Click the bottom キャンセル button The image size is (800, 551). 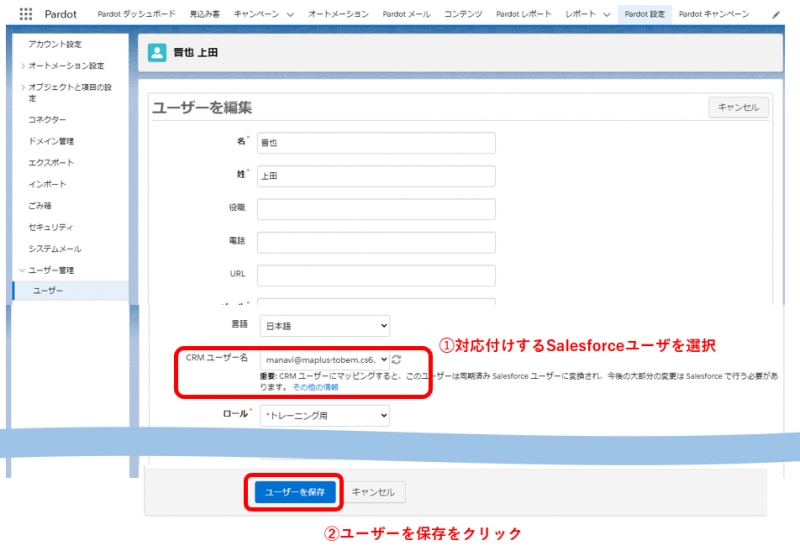[x=373, y=492]
